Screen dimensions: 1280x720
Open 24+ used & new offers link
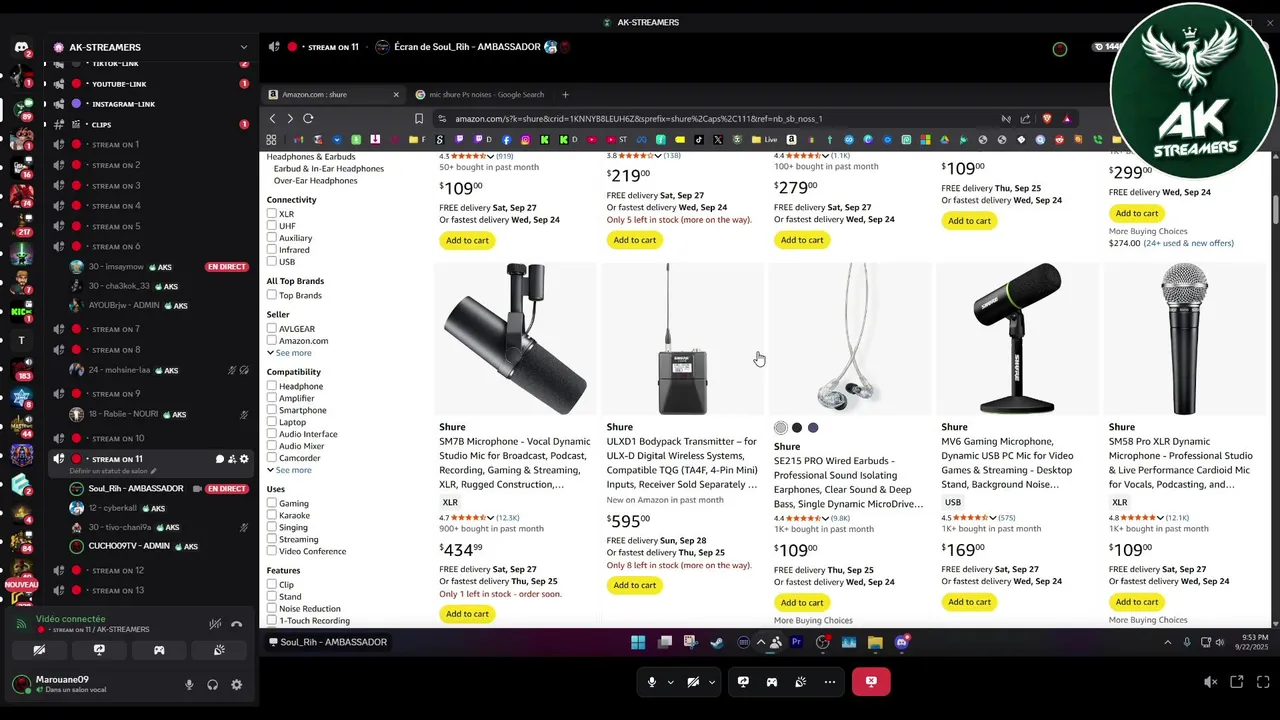(x=1189, y=243)
